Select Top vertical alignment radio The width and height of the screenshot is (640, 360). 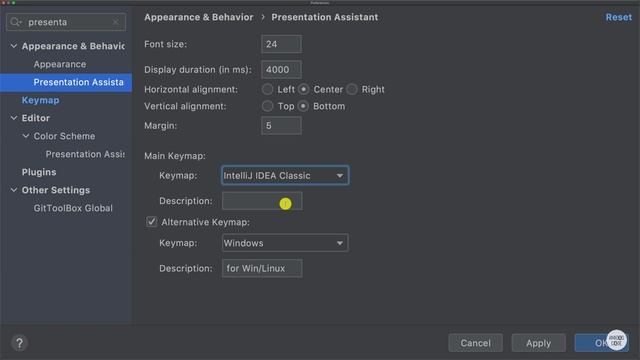click(x=267, y=106)
